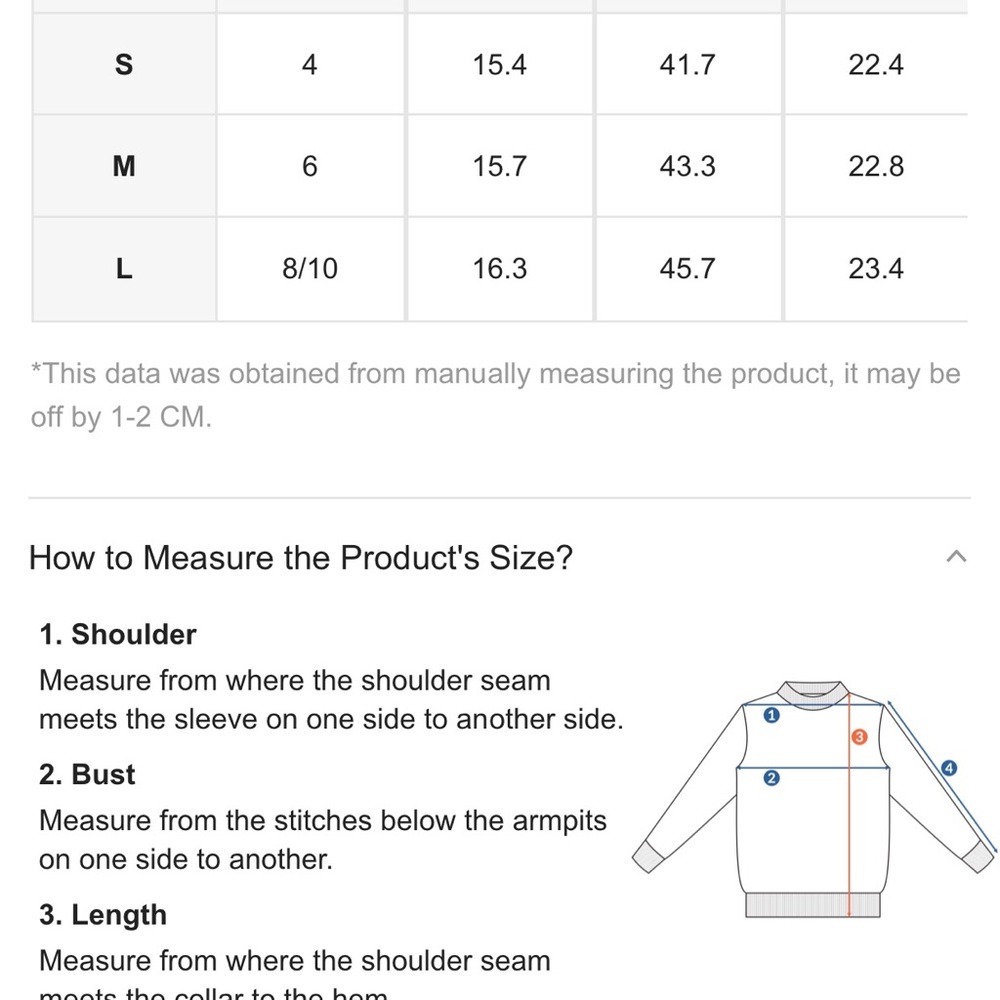Tap the sweater measurement diagram
This screenshot has width=1000, height=1000.
(814, 800)
